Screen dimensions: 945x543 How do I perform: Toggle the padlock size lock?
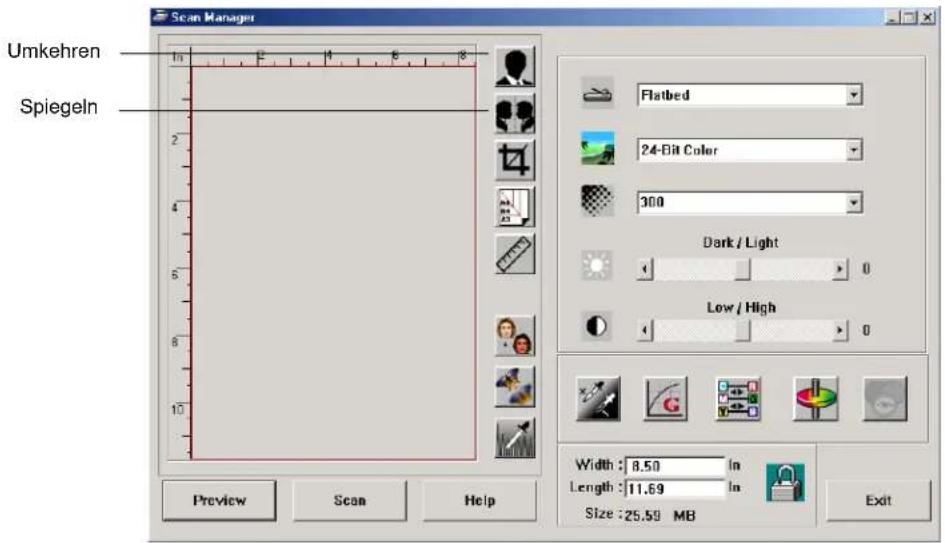coord(785,482)
